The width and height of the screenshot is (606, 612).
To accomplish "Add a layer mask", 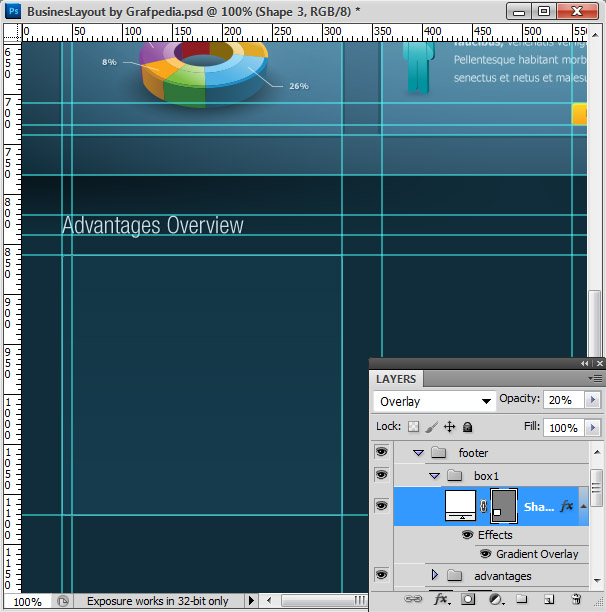I will pos(468,599).
